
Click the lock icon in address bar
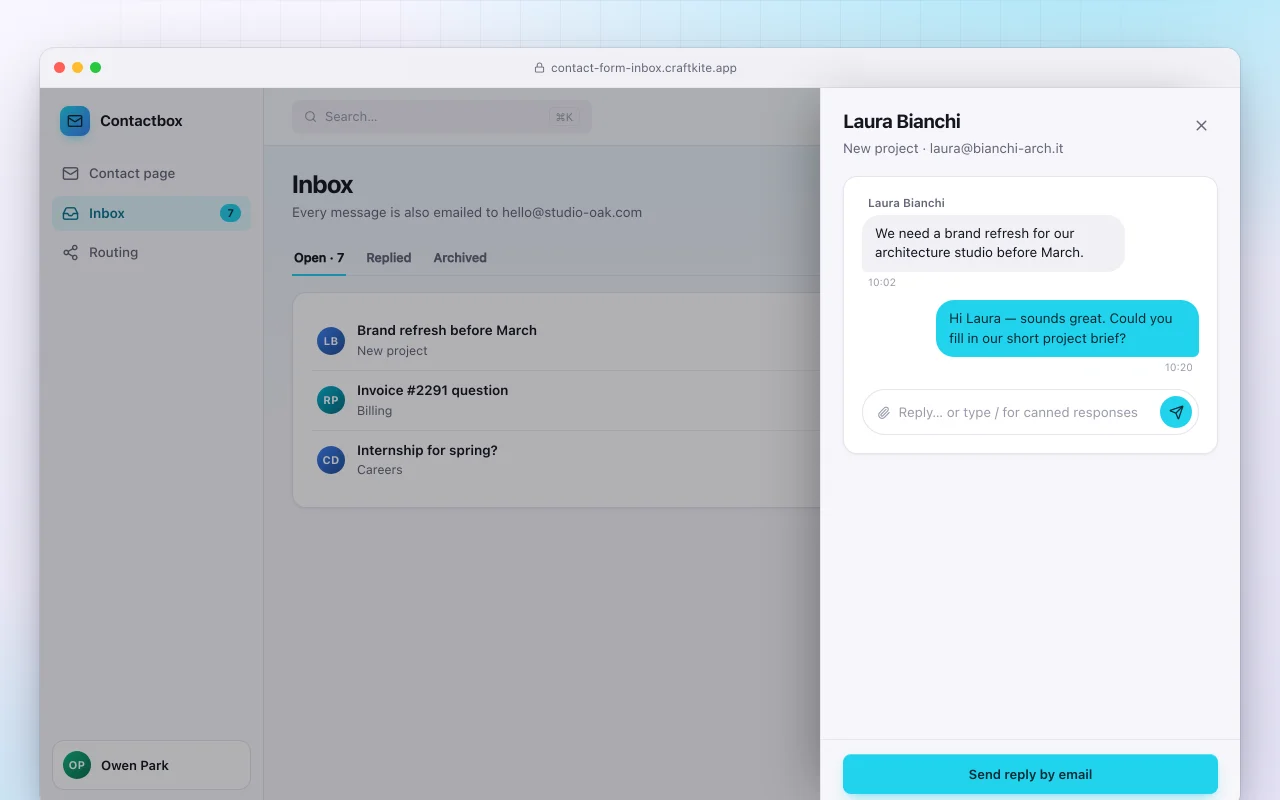click(540, 68)
